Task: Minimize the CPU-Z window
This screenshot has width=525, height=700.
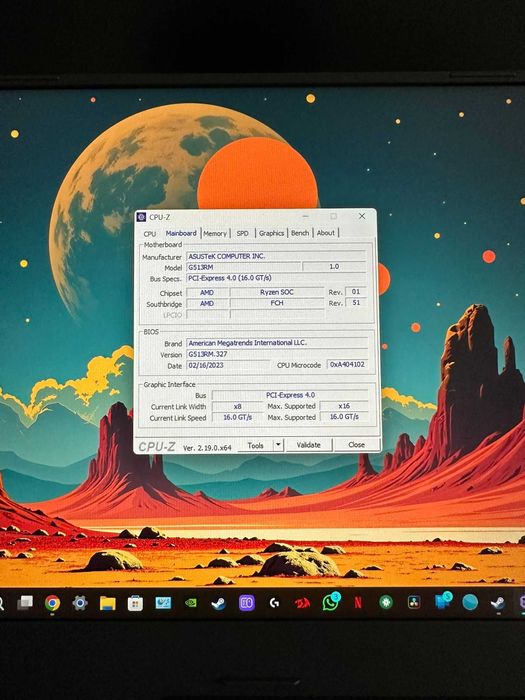Action: (x=306, y=216)
